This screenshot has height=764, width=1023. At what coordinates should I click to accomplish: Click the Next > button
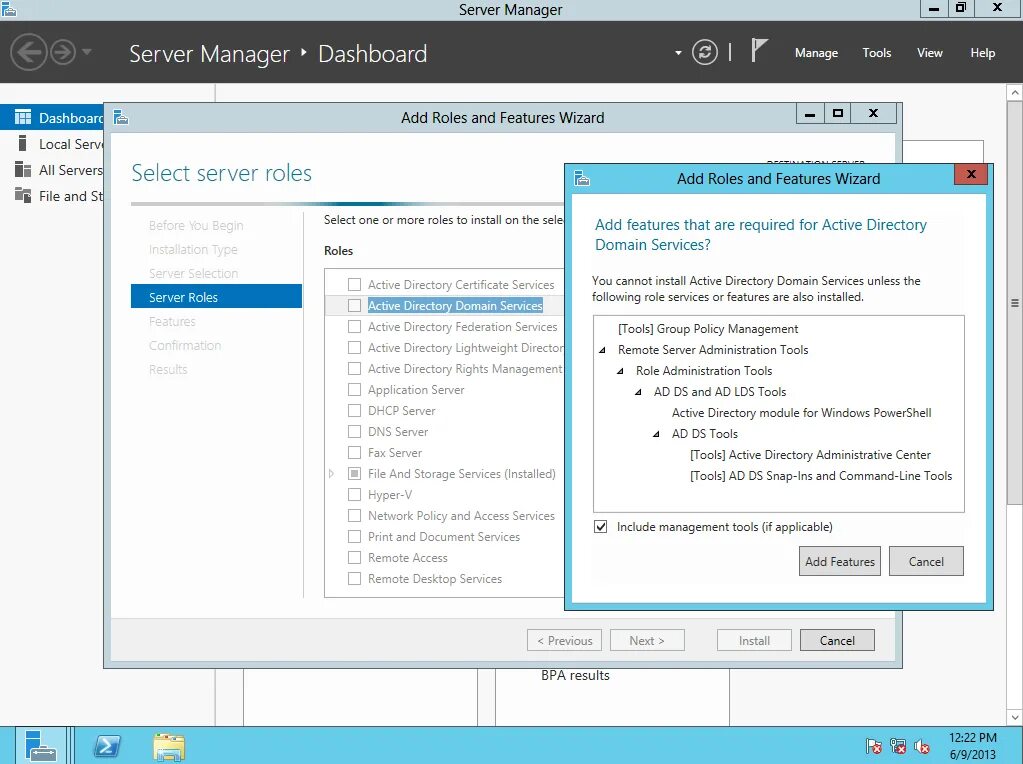click(647, 641)
